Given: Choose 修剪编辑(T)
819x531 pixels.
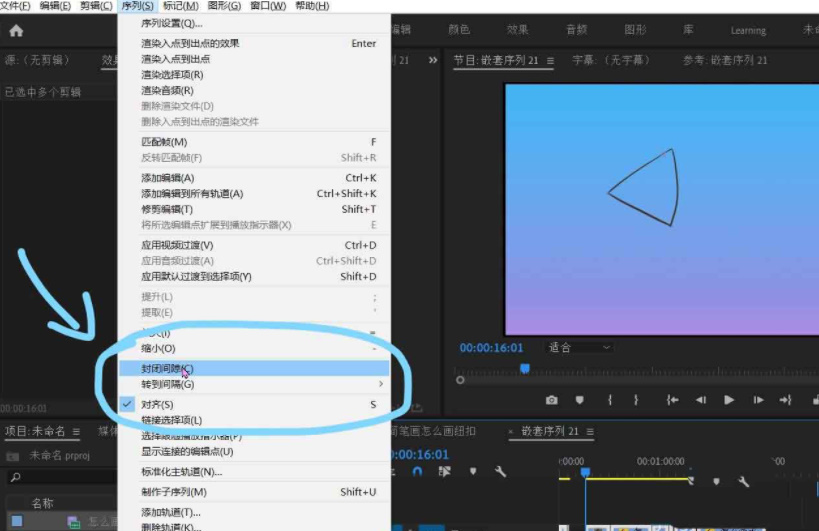Looking at the screenshot, I should tap(254, 209).
